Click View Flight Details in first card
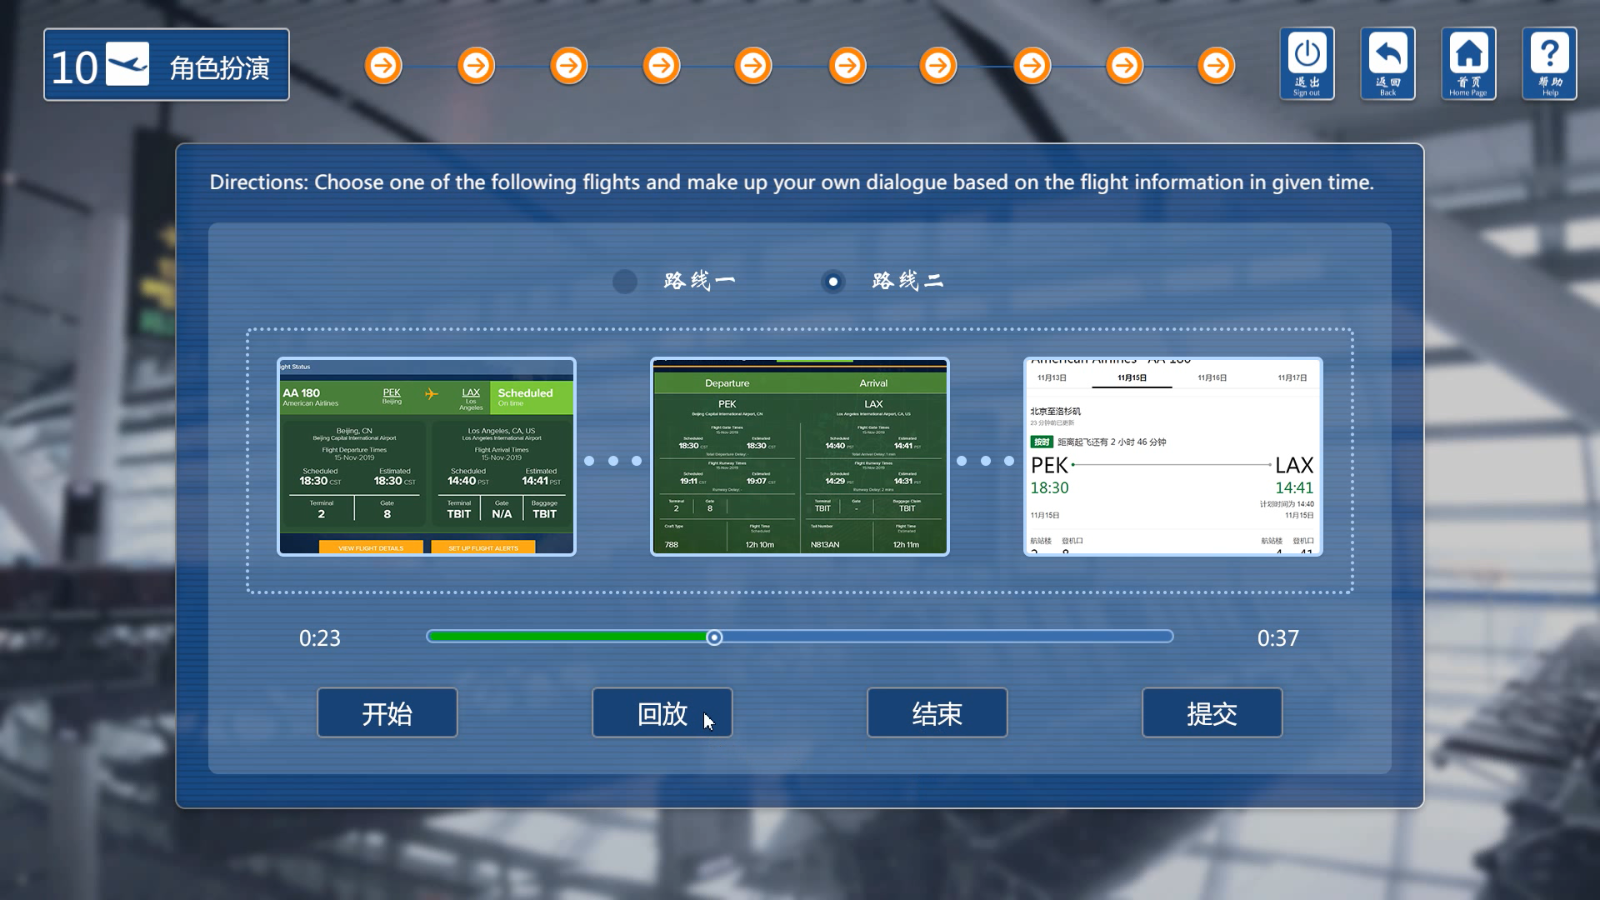The image size is (1600, 900). [x=371, y=548]
